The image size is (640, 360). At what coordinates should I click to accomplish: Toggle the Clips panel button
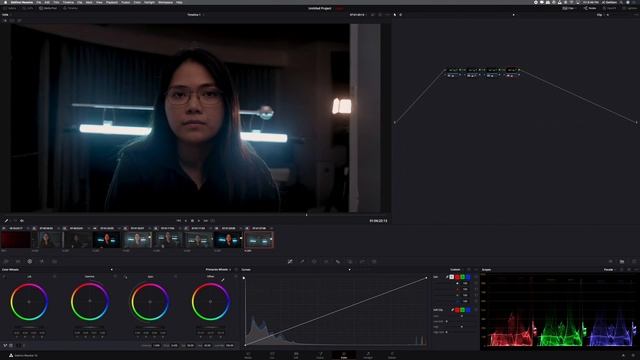pyautogui.click(x=569, y=8)
